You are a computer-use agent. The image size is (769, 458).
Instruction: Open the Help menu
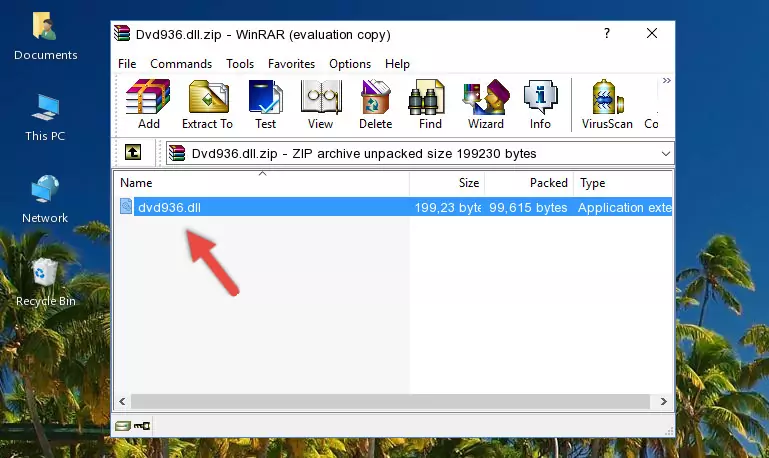pyautogui.click(x=397, y=64)
